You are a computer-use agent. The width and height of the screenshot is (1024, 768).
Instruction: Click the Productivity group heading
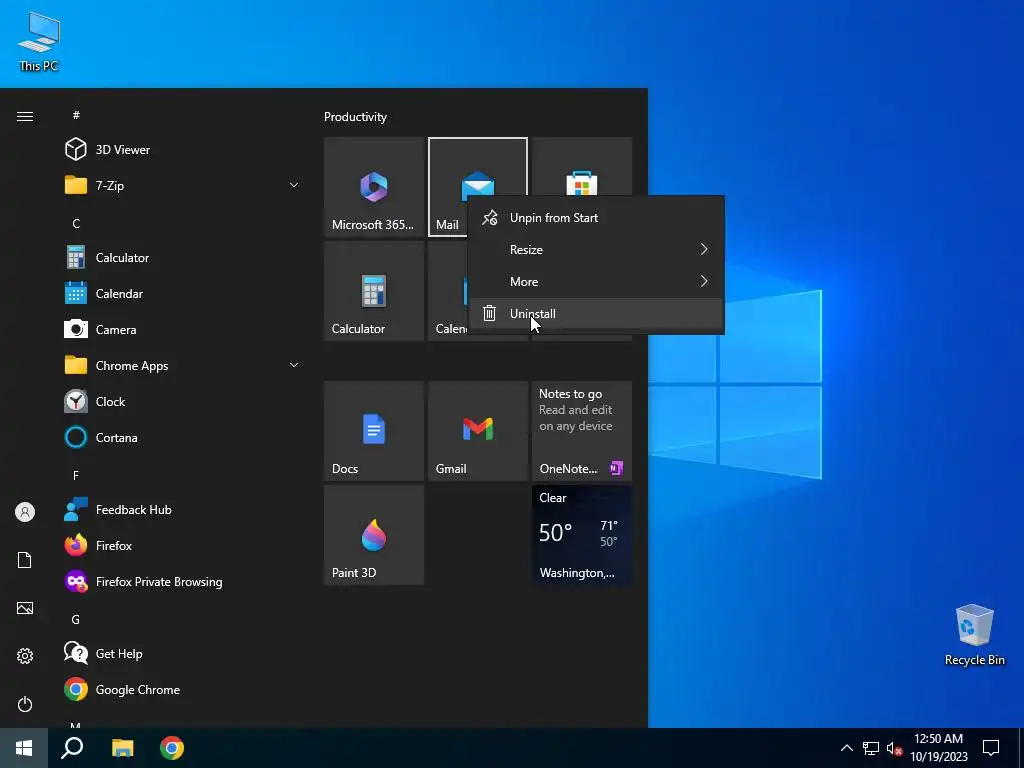(355, 117)
